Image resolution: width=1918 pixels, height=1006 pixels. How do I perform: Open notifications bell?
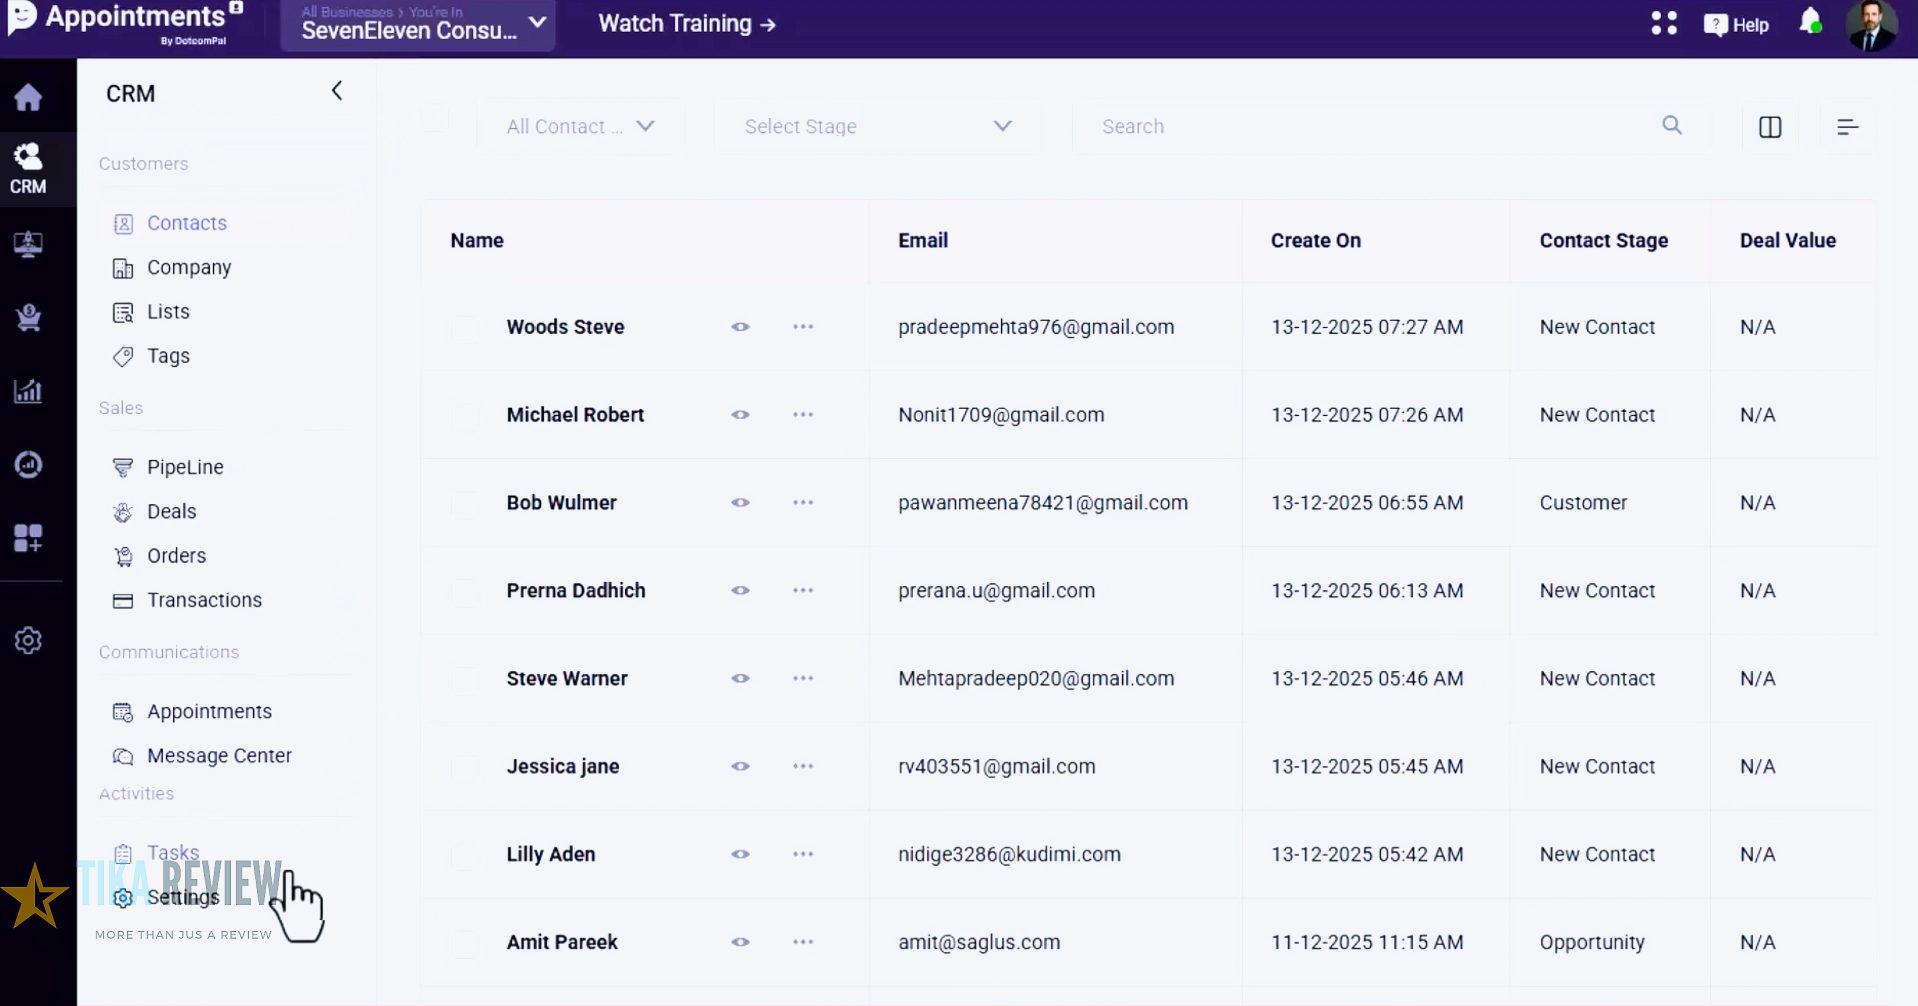click(1810, 22)
